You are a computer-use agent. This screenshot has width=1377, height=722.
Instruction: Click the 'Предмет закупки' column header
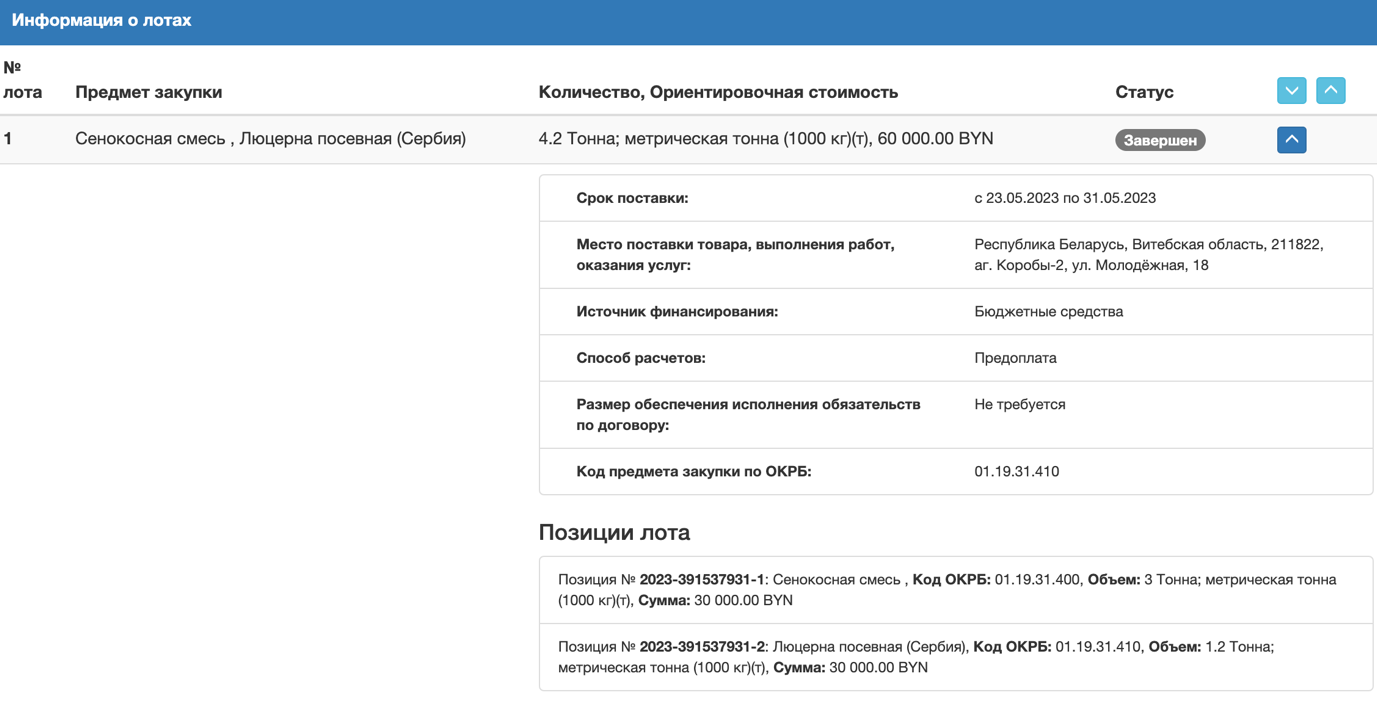148,92
